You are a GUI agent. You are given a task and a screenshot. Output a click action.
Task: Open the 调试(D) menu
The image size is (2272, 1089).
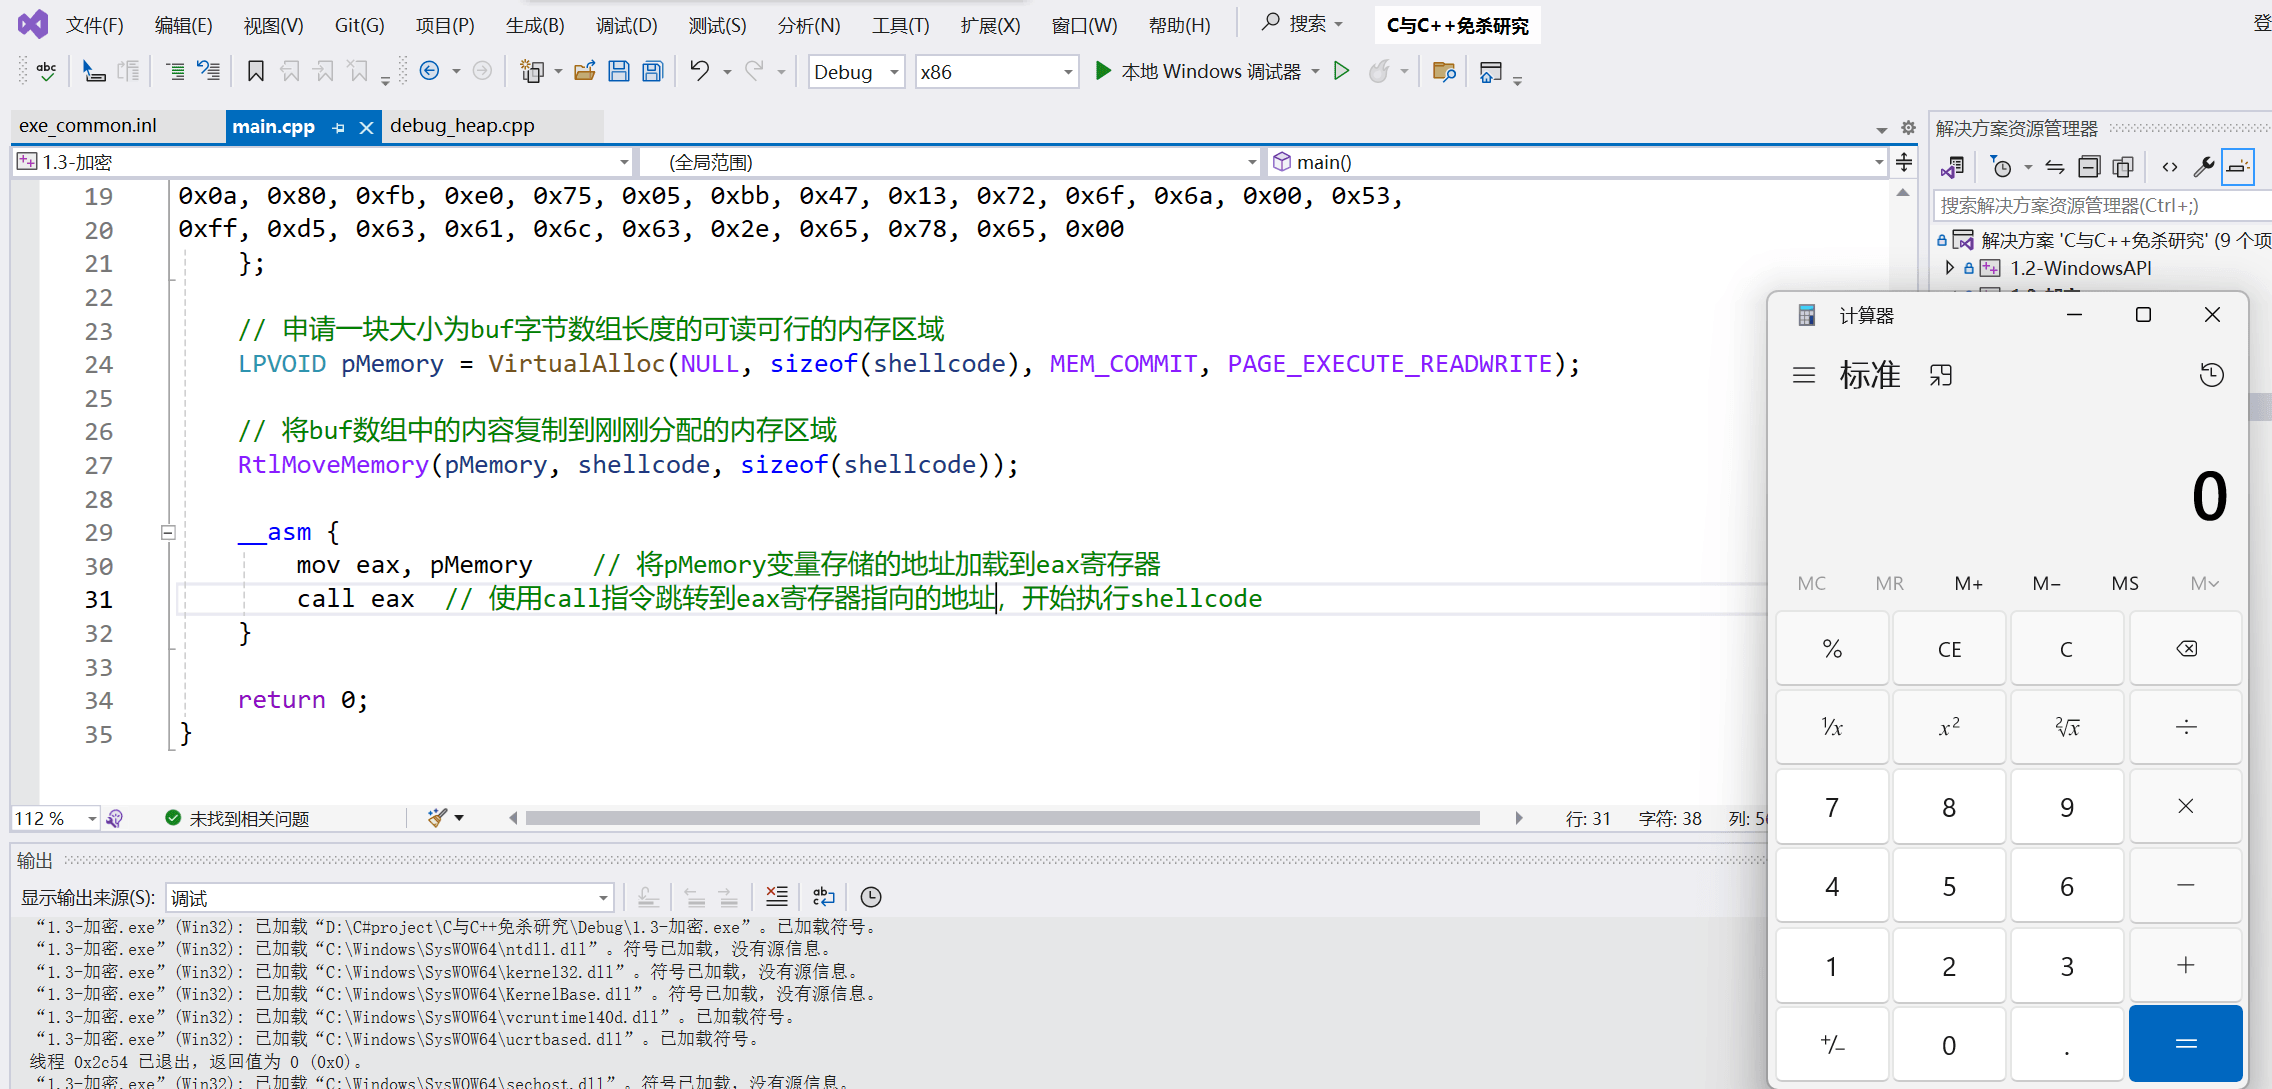pyautogui.click(x=626, y=25)
